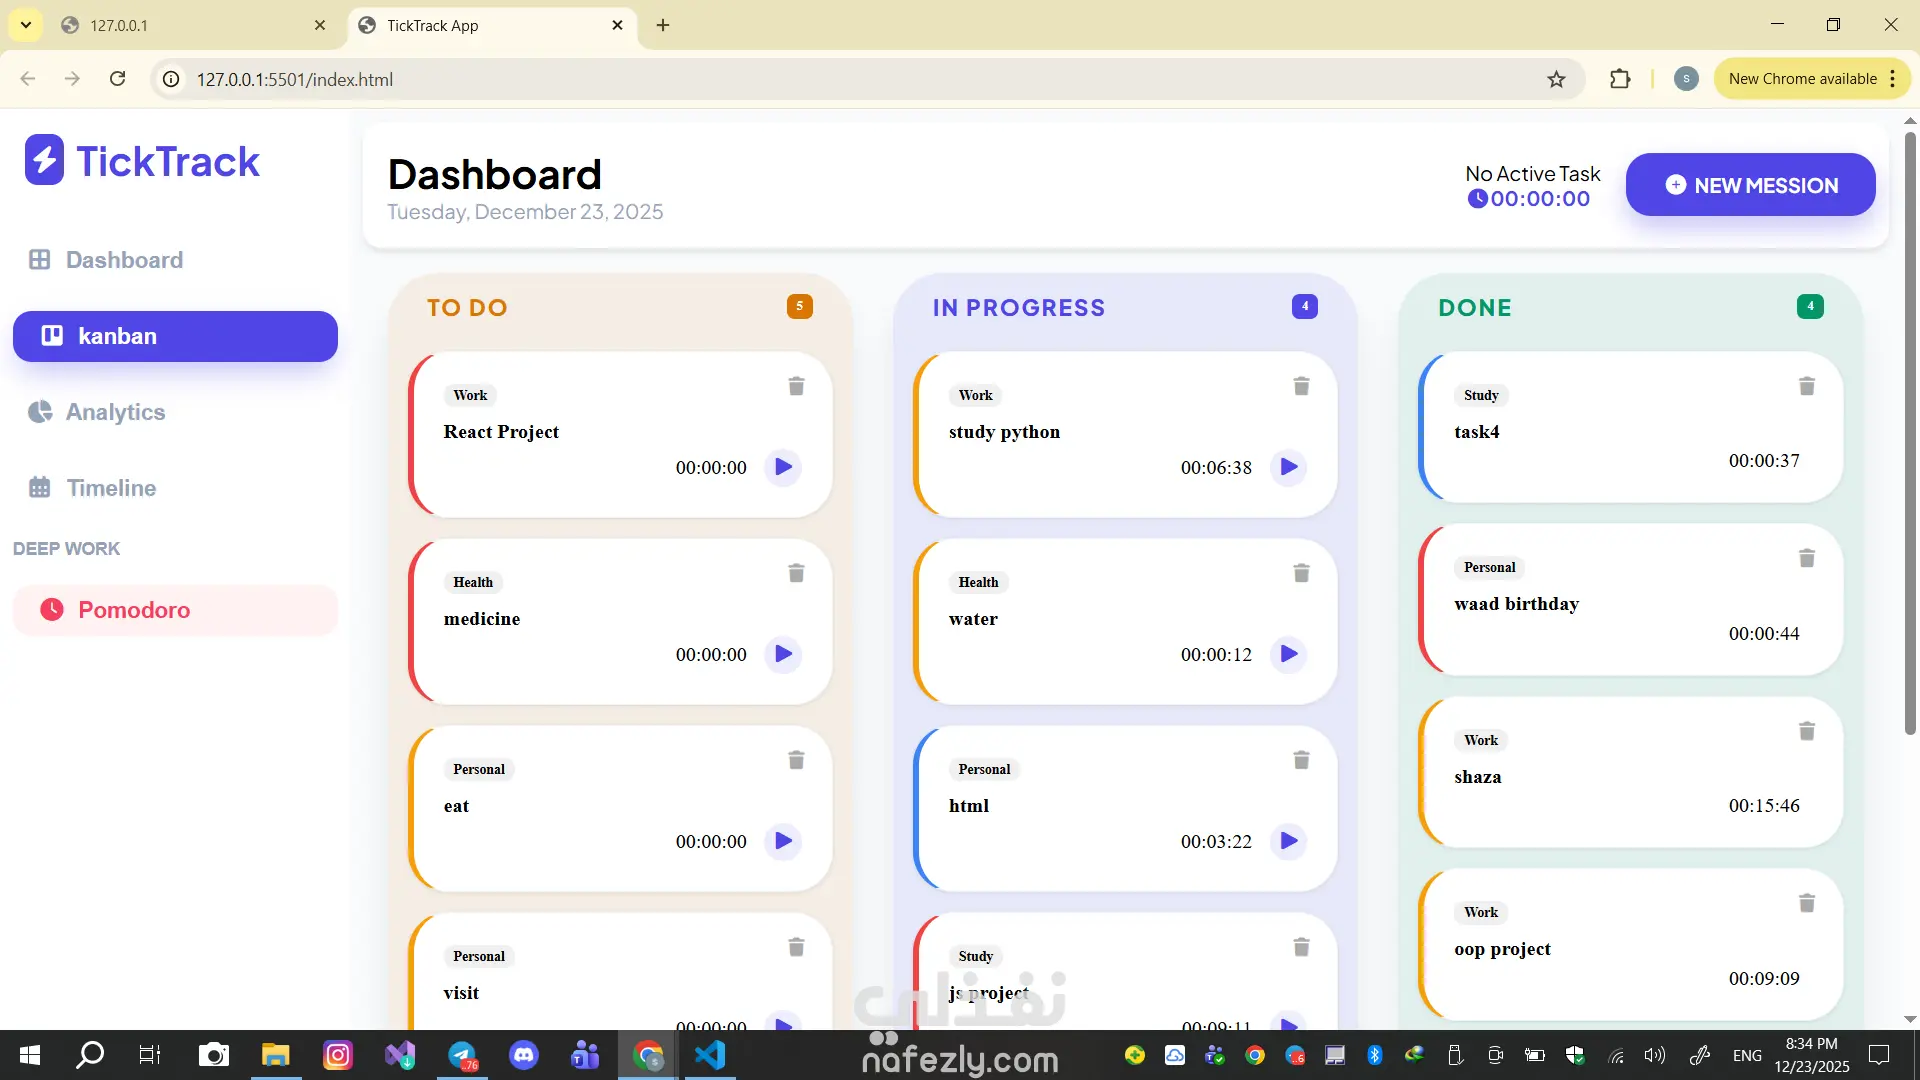Play the study python task timer
The height and width of the screenshot is (1080, 1920).
click(1288, 467)
